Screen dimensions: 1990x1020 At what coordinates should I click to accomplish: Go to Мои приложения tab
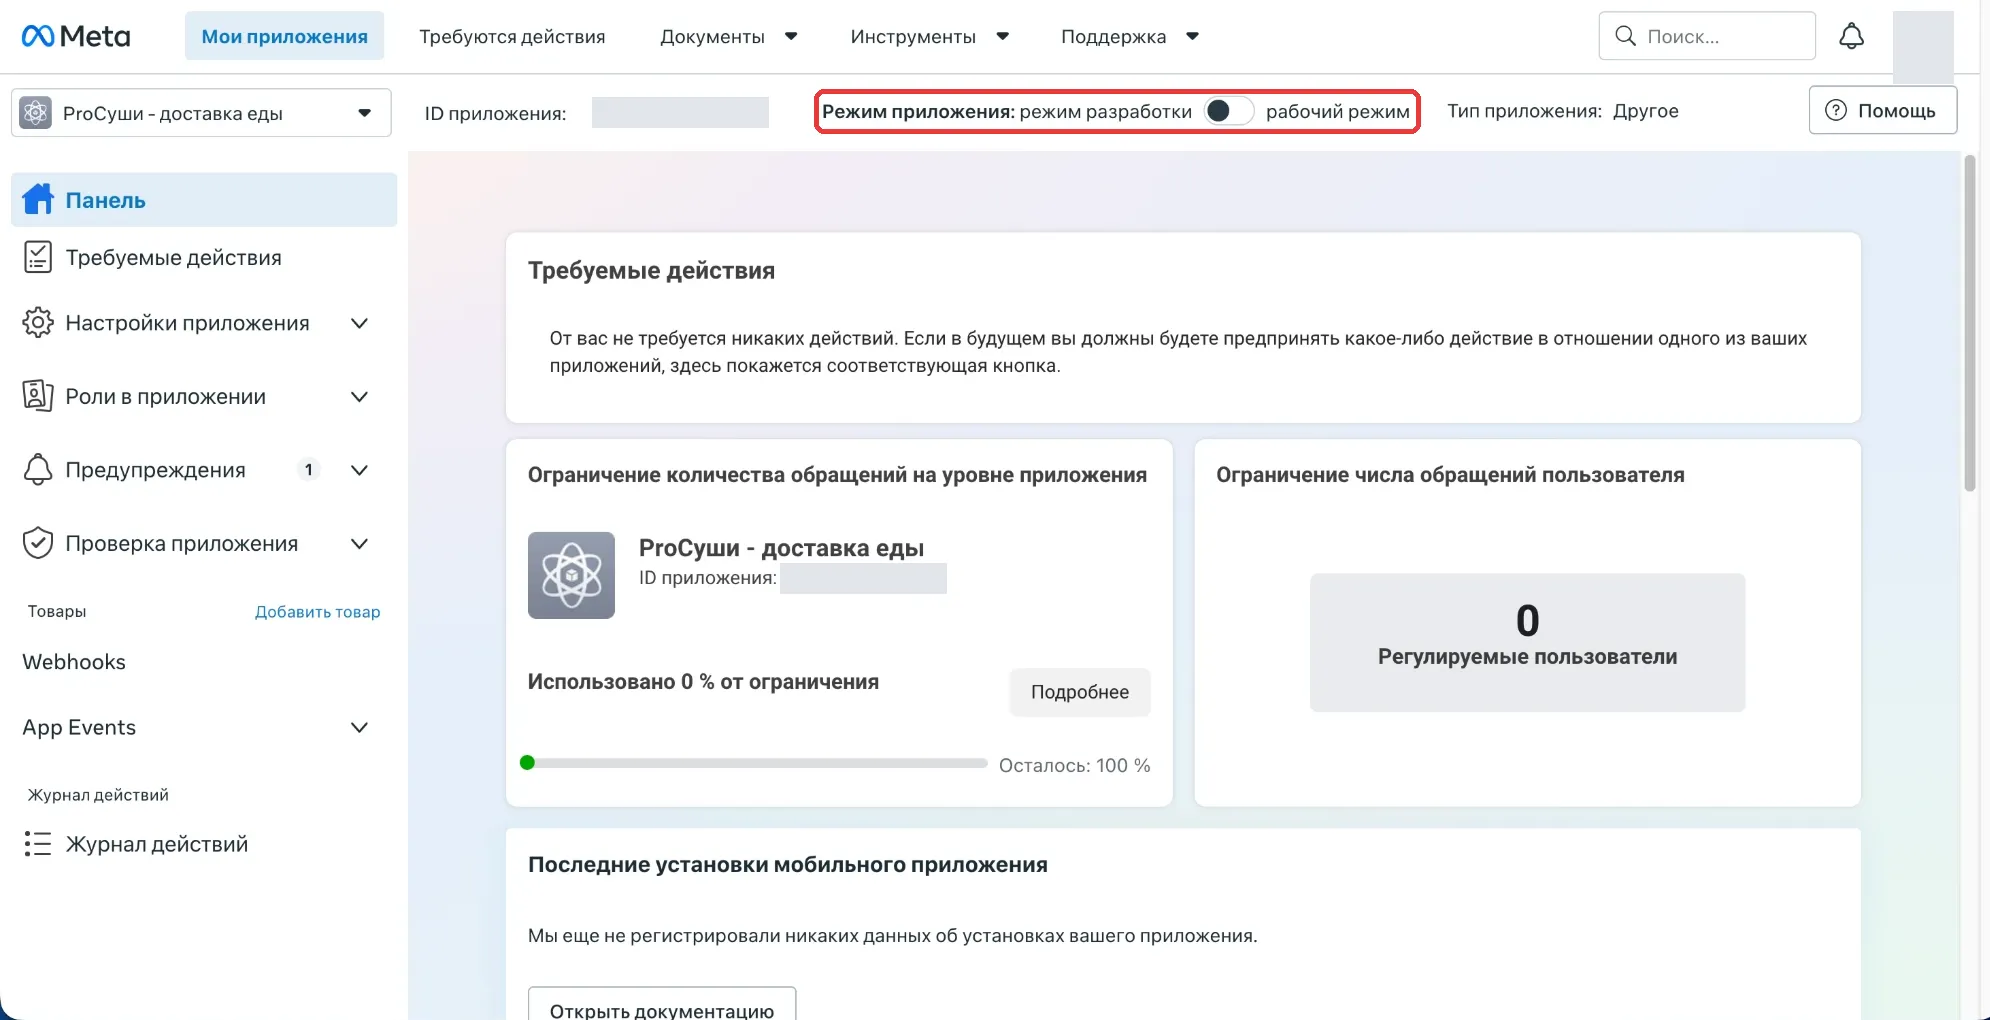[x=284, y=36]
